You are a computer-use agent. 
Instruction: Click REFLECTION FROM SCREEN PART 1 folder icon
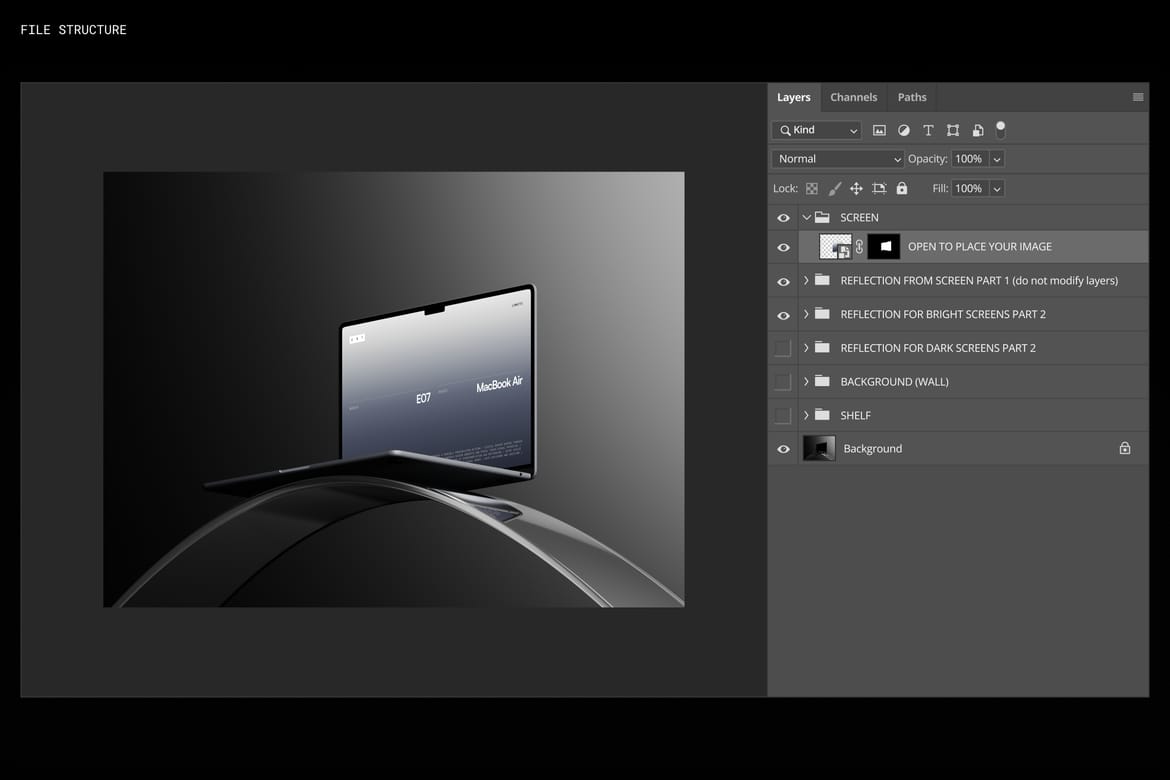[822, 281]
